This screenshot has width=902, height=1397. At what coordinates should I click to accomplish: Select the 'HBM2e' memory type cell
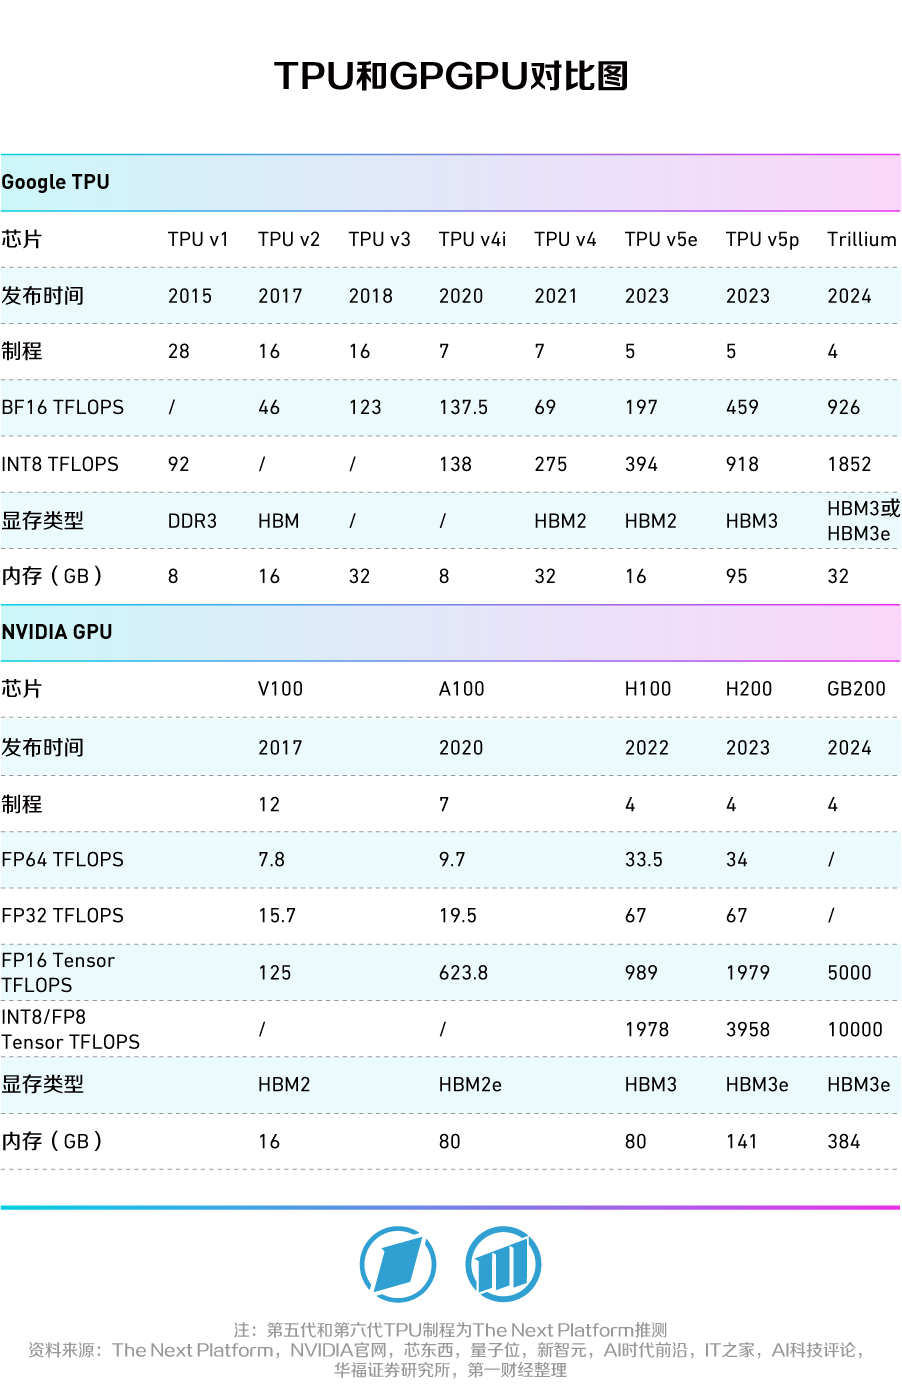click(x=470, y=1084)
